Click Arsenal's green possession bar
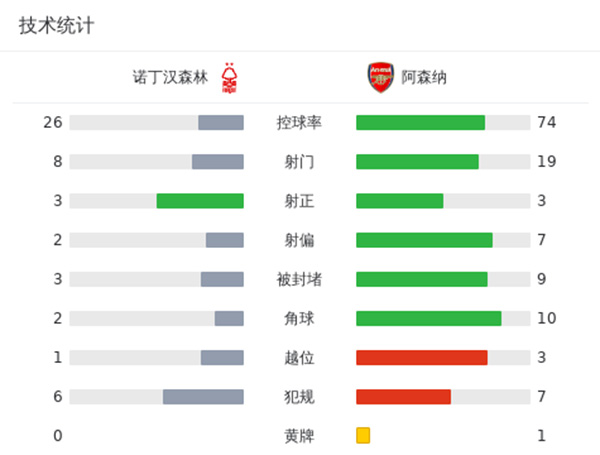The height and width of the screenshot is (455, 600). (420, 123)
